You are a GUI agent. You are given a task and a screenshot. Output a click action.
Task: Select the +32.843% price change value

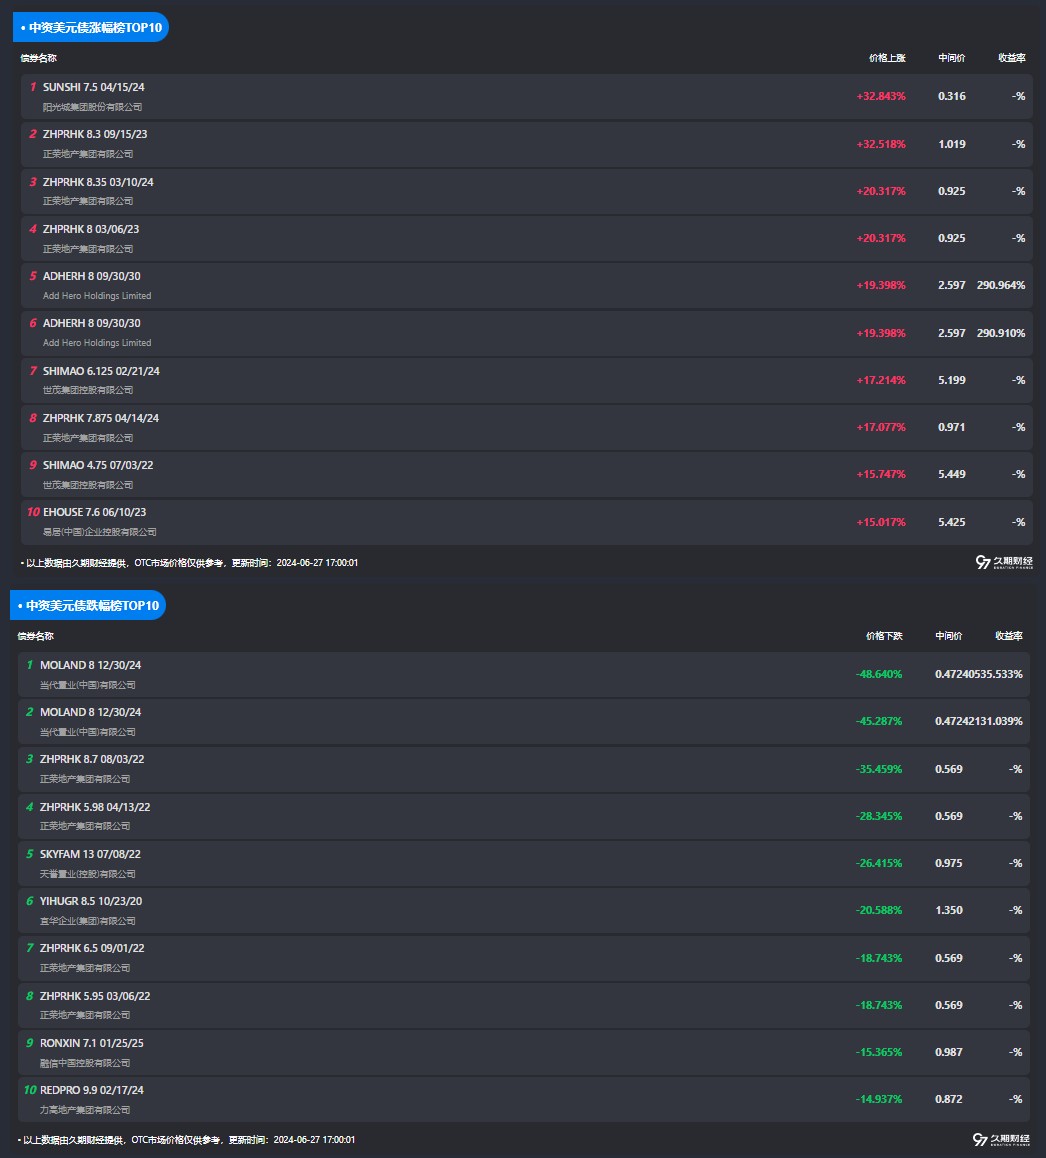click(881, 96)
